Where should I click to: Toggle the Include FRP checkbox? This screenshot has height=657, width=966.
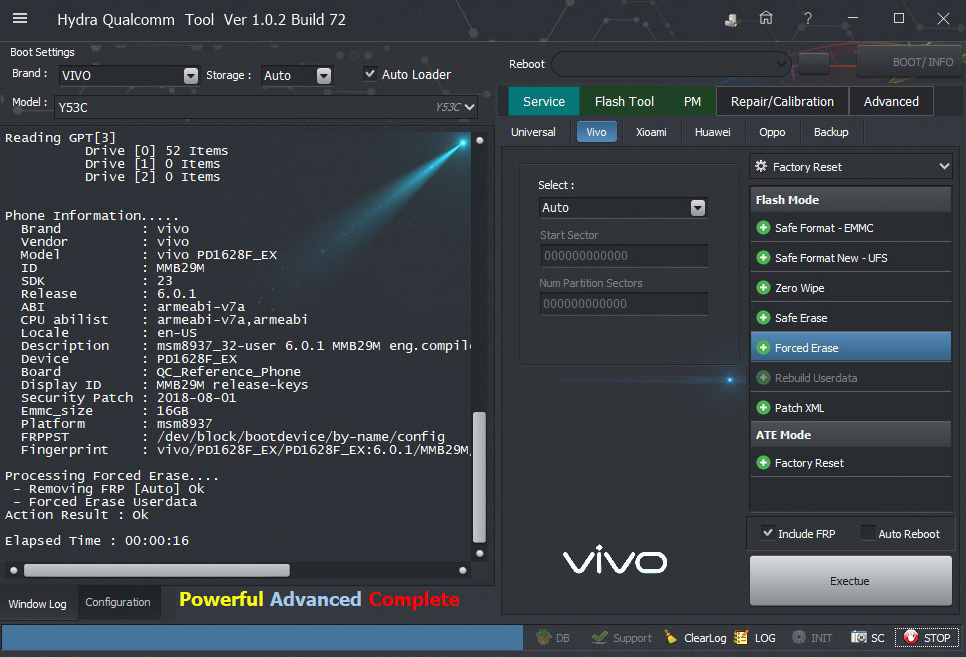tap(768, 533)
